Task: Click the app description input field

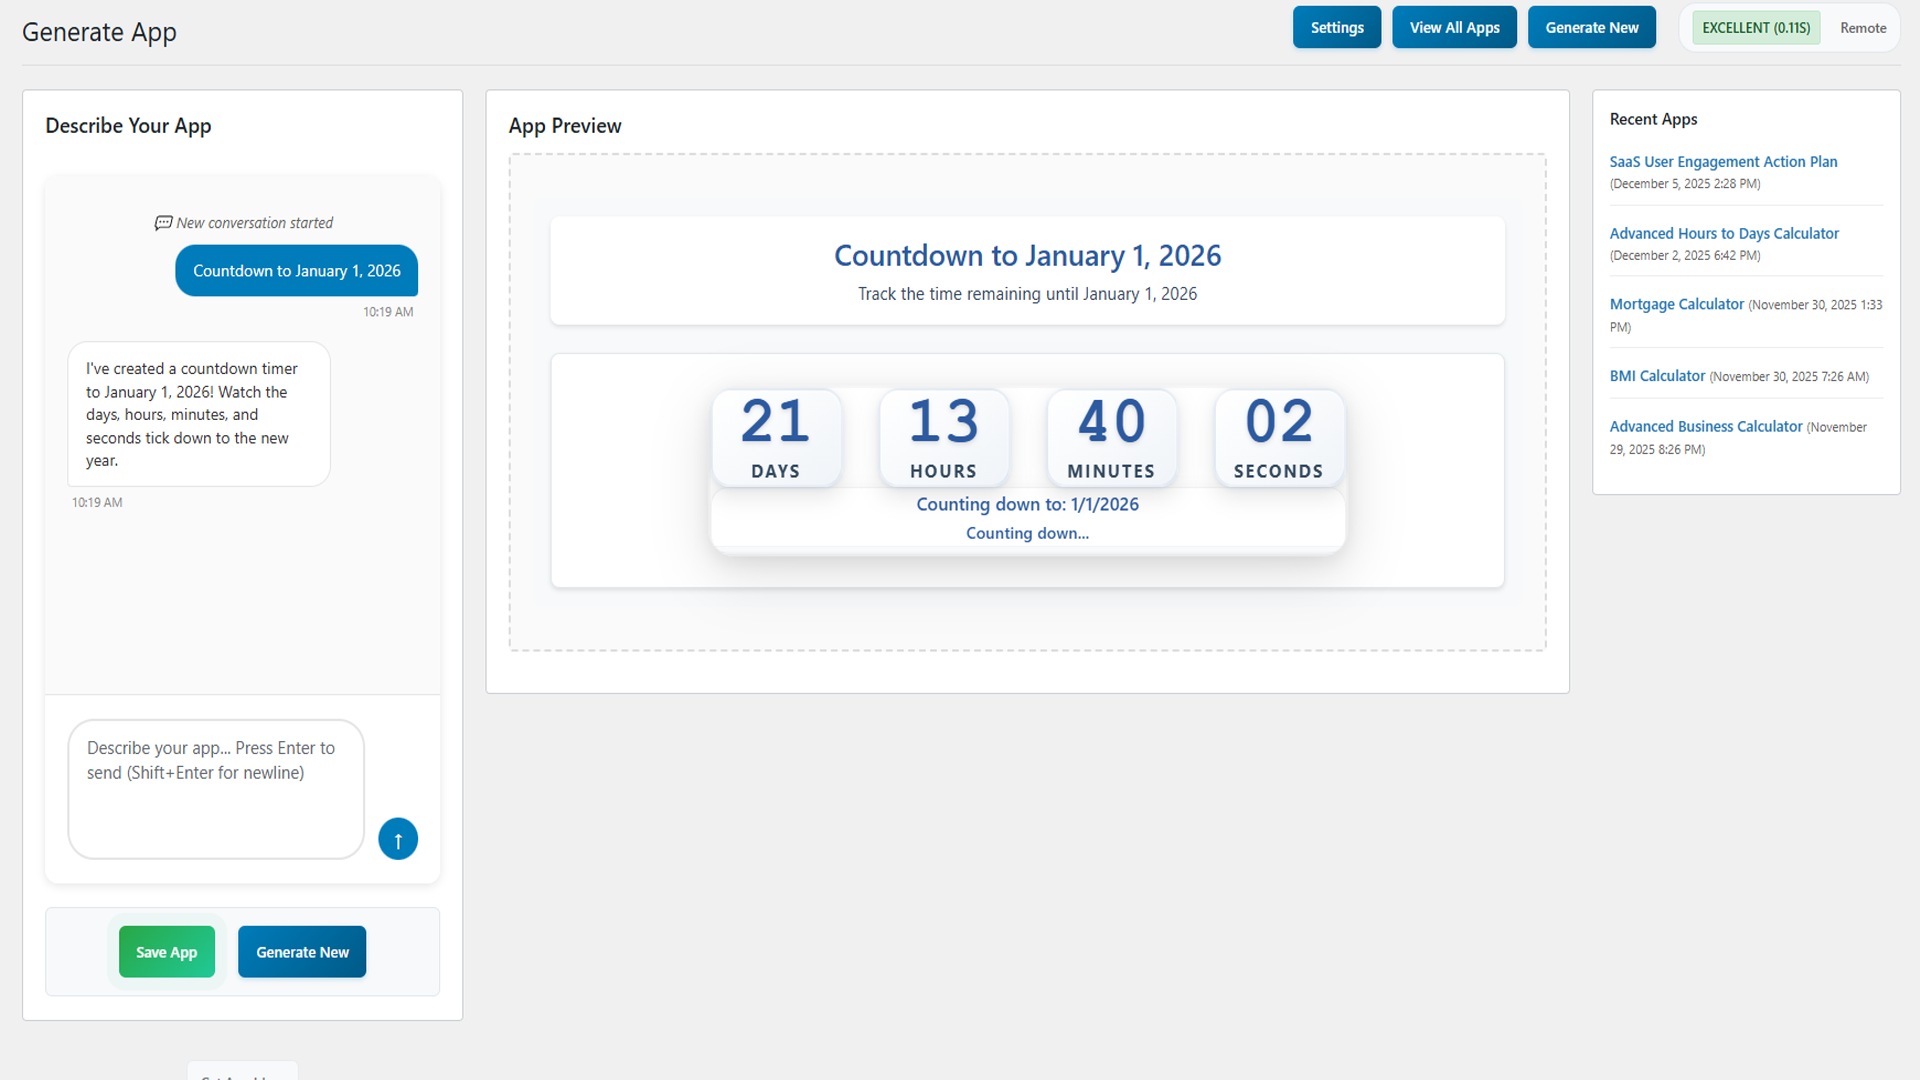Action: click(215, 789)
